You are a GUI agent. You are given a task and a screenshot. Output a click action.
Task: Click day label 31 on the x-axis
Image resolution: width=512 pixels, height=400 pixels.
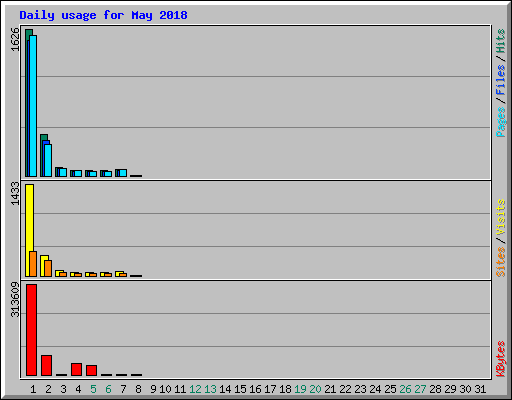[x=480, y=389]
